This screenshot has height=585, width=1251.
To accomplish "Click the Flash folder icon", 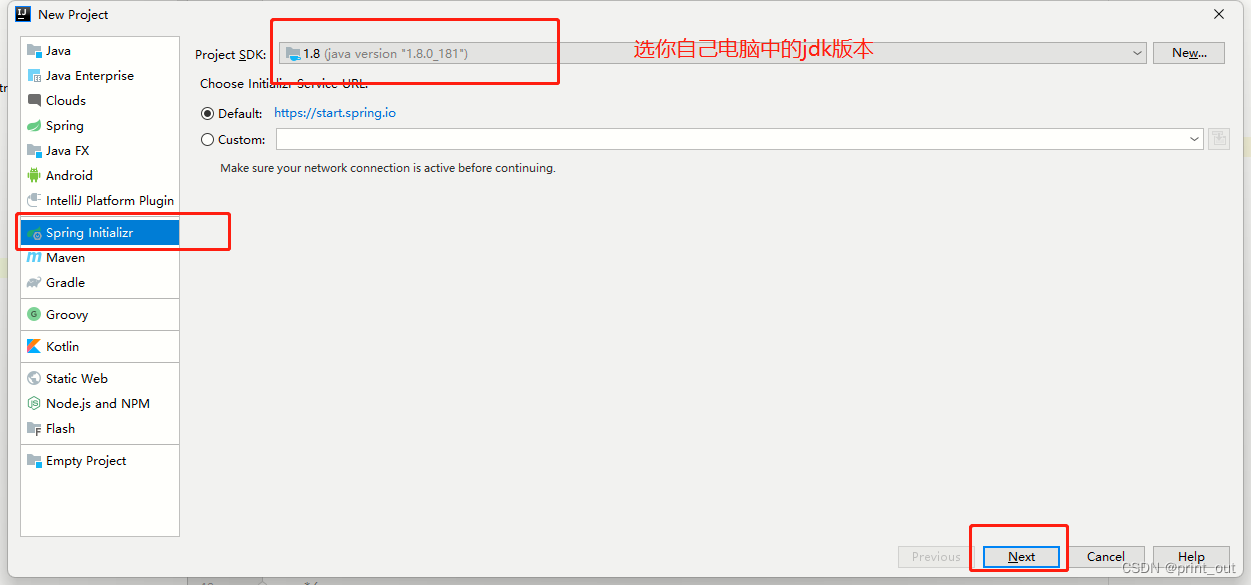I will tap(34, 429).
